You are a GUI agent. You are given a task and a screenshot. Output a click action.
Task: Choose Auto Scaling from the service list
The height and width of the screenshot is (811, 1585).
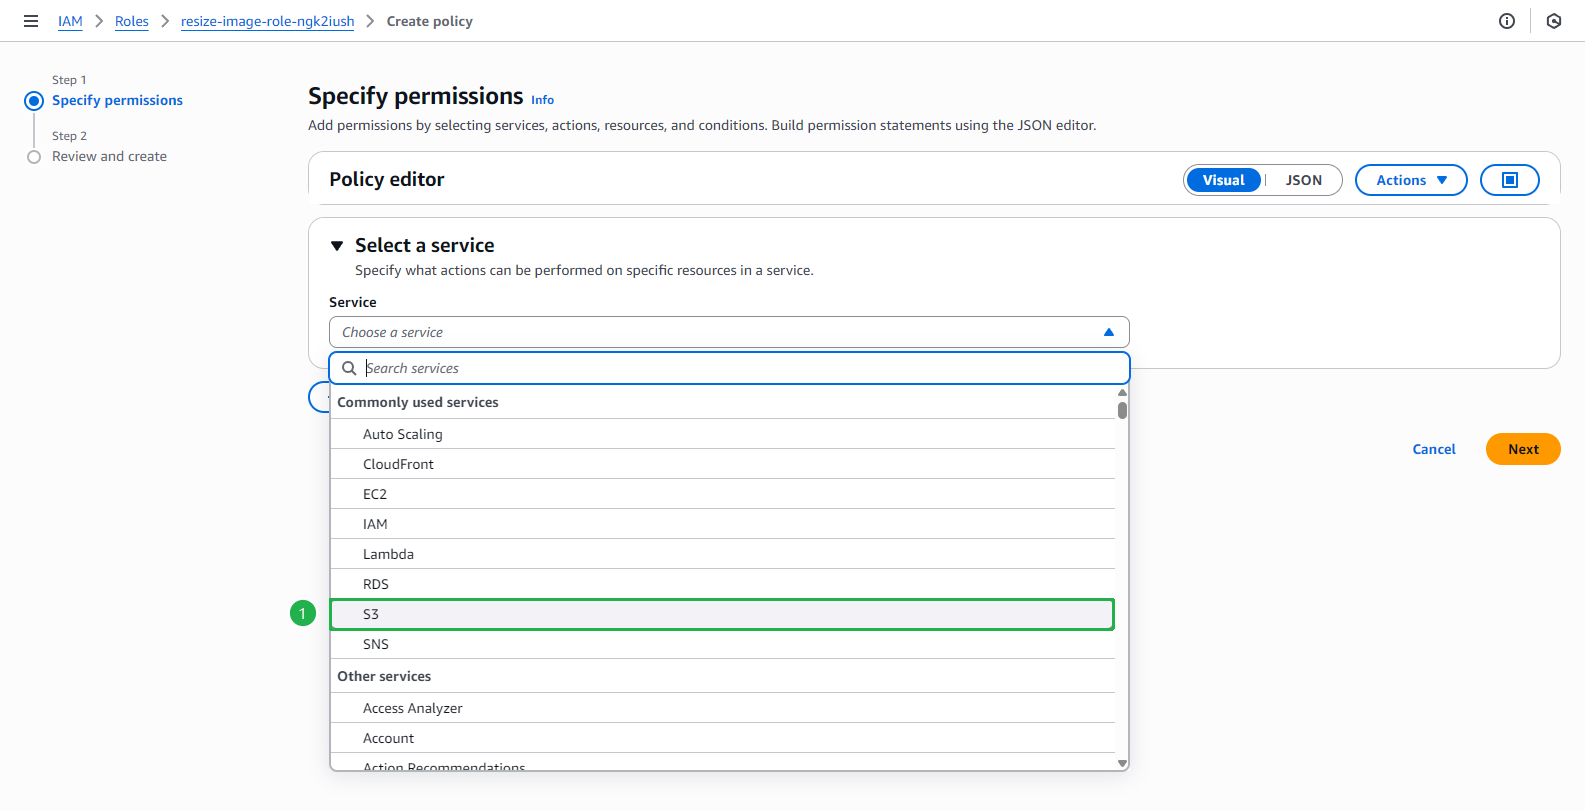click(x=722, y=434)
